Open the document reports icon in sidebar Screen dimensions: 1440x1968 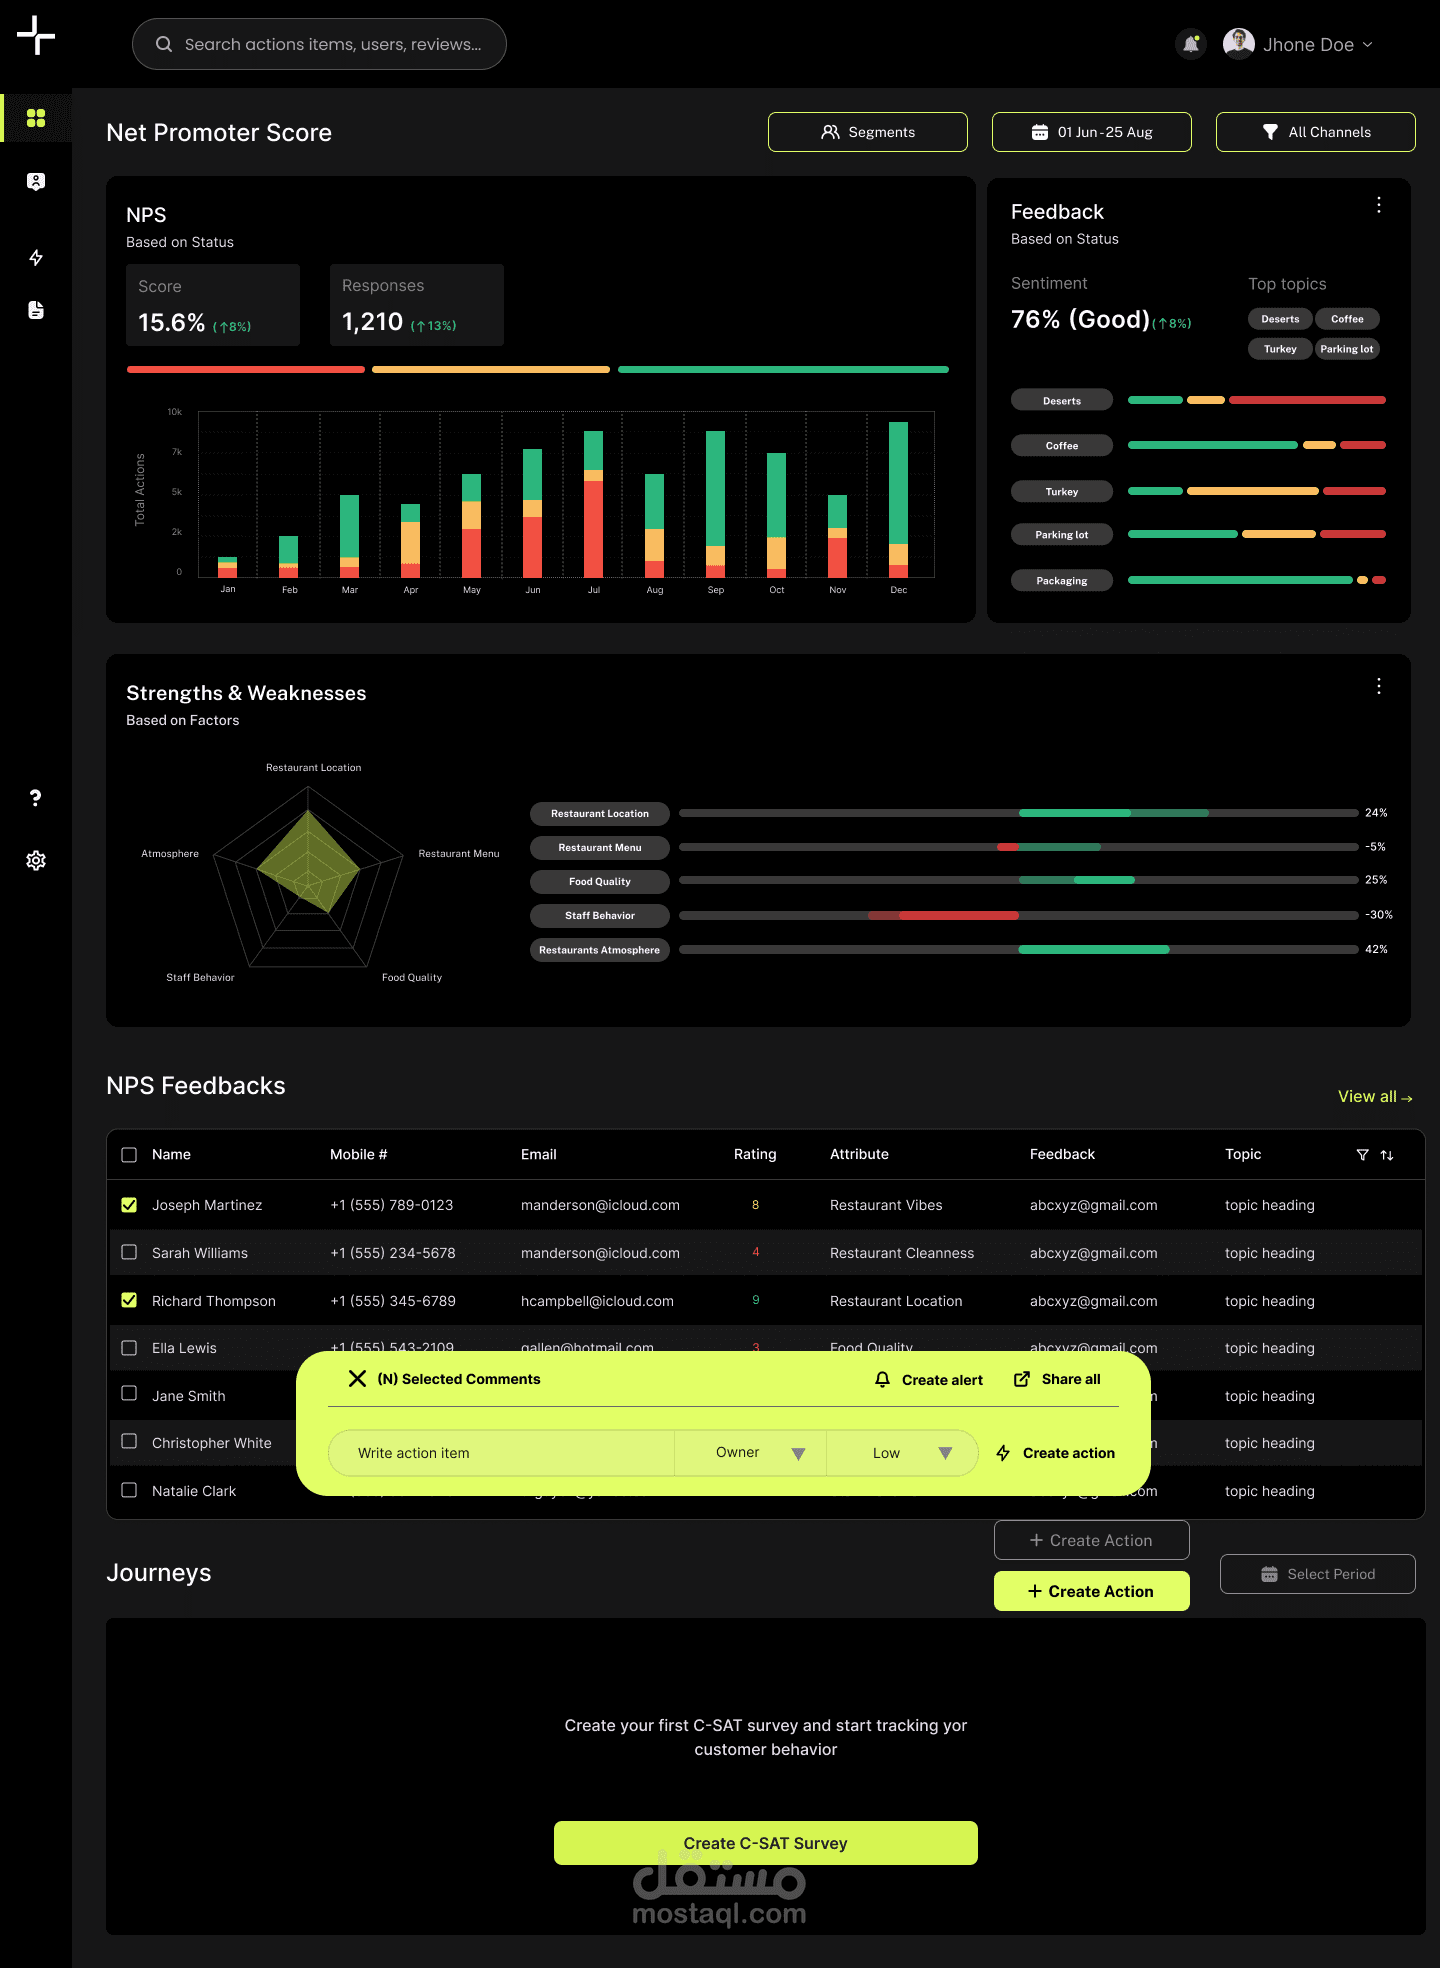(x=36, y=310)
